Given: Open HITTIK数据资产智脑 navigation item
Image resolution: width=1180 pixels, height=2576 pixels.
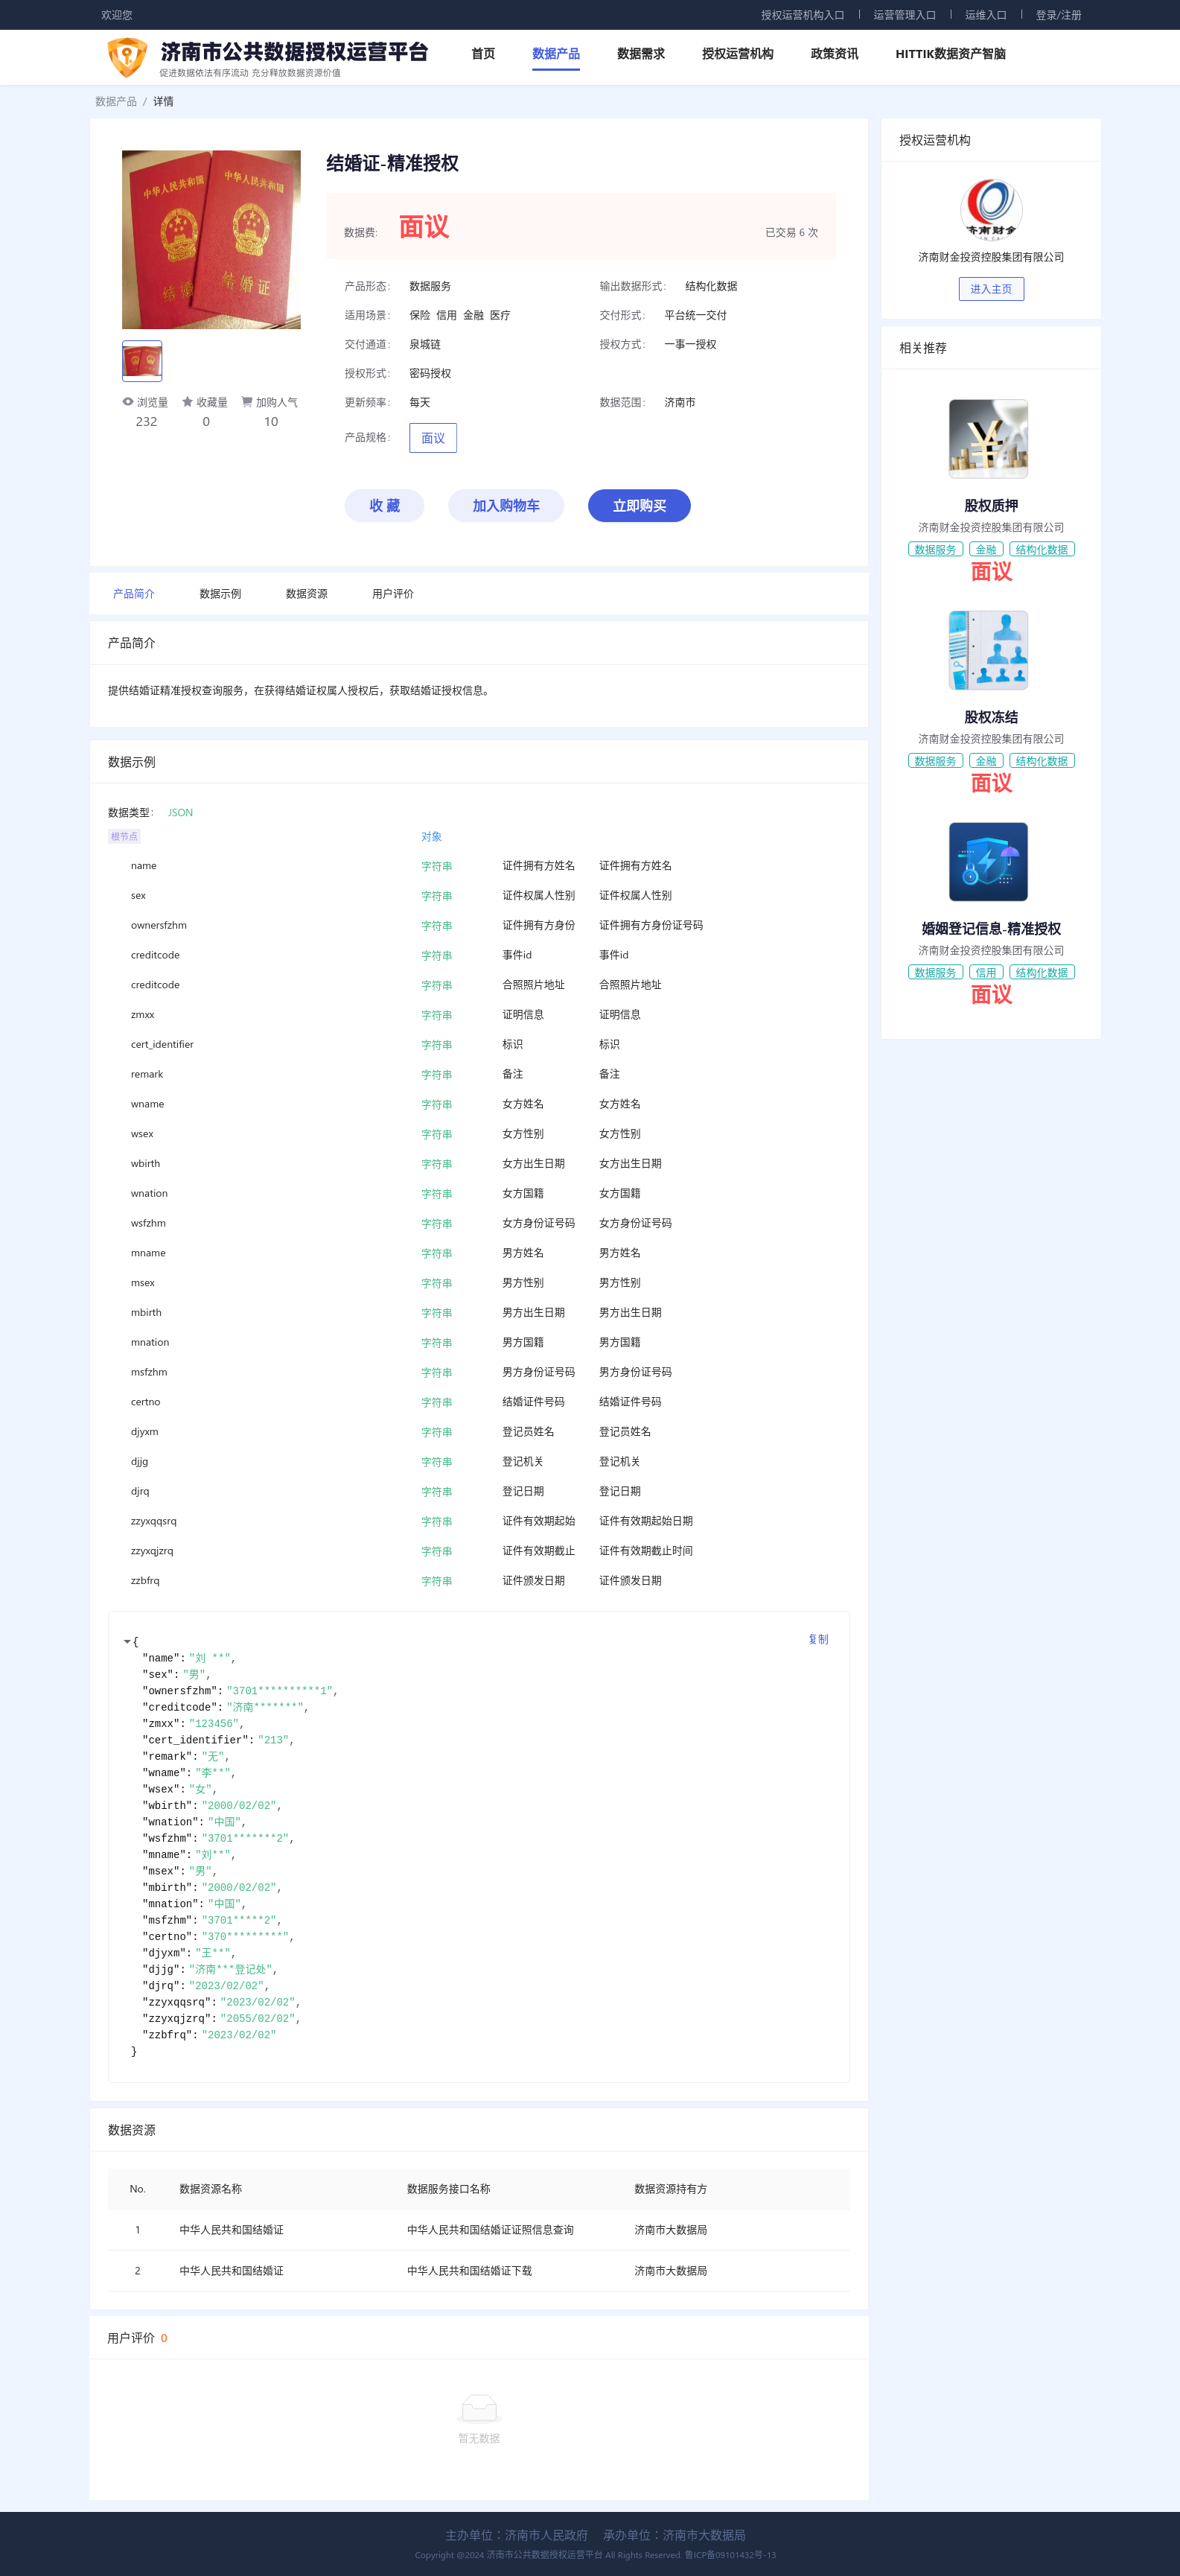Looking at the screenshot, I should pos(951,54).
